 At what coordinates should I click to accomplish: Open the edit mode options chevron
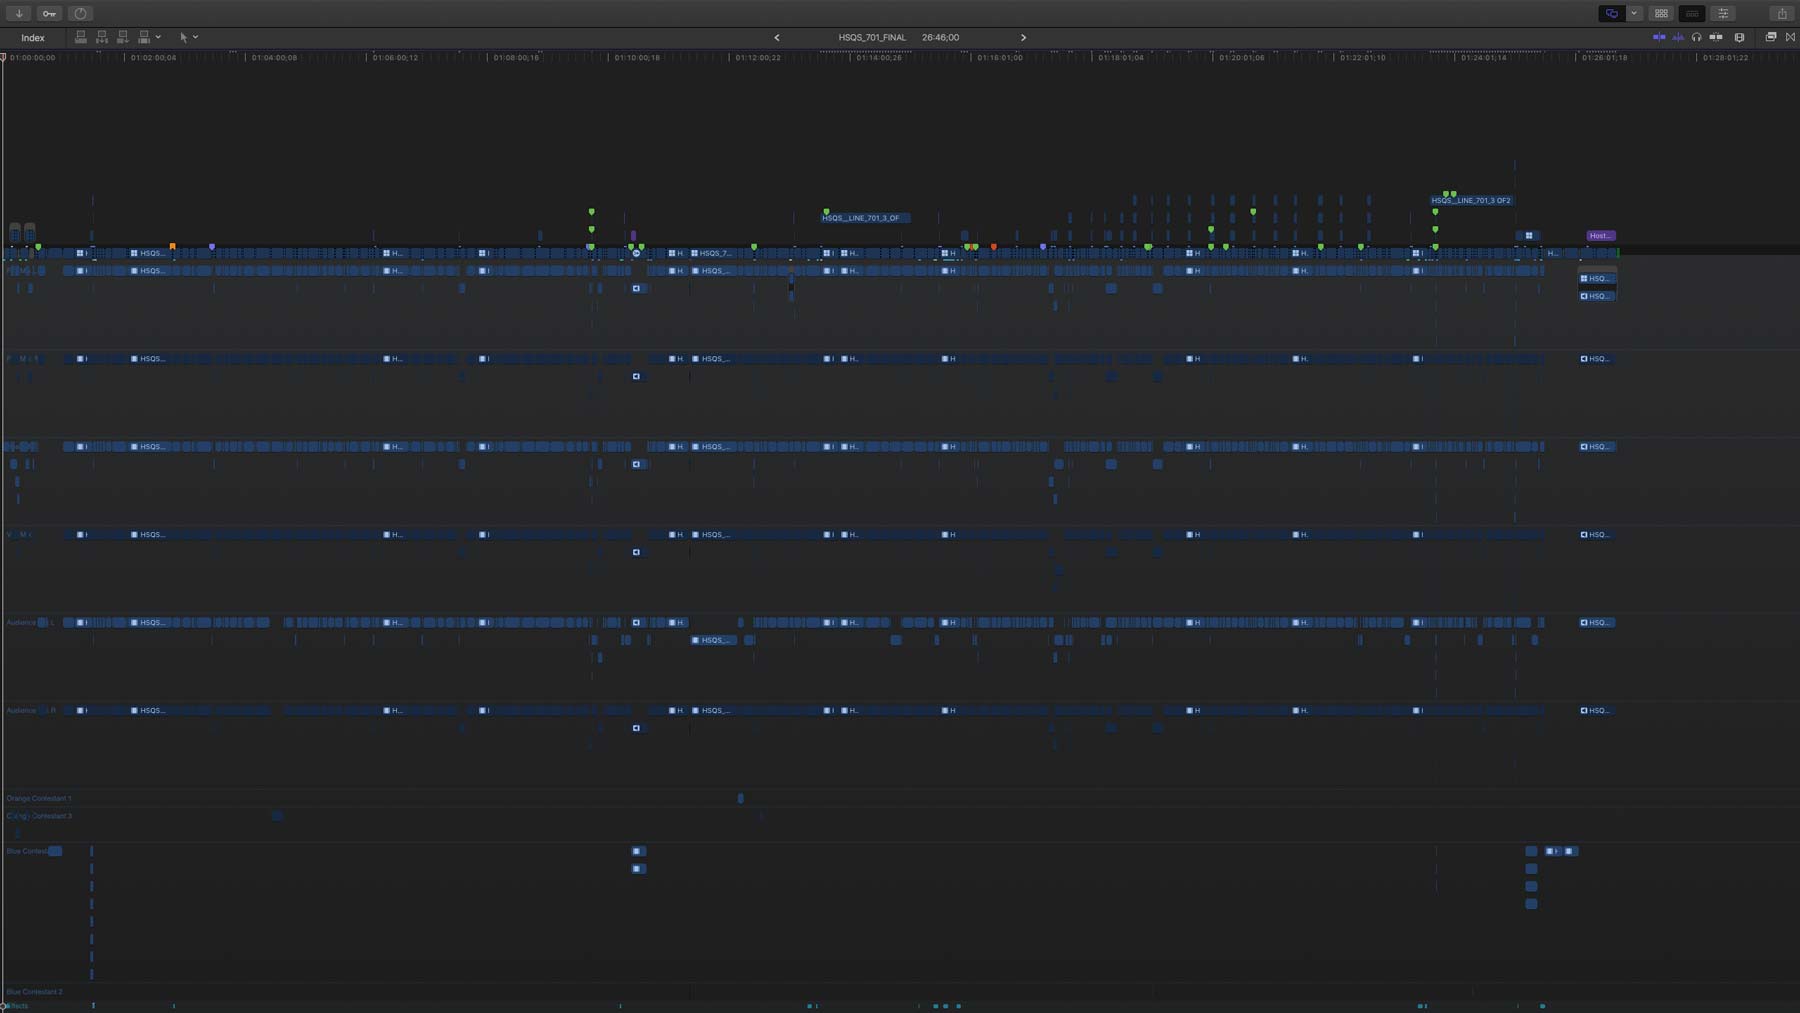coord(158,37)
